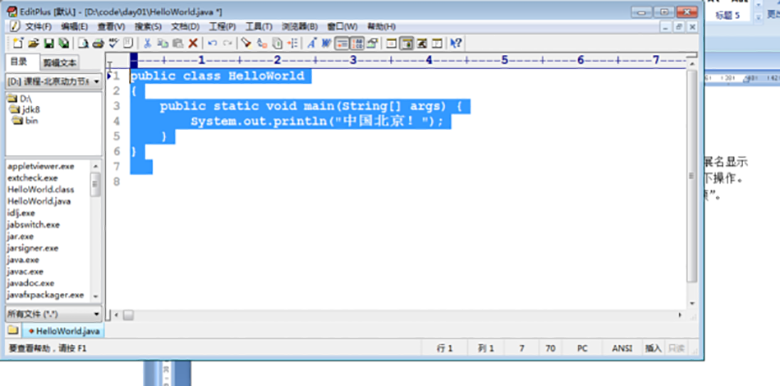Click the context help question-arrow icon
780x386 pixels.
(455, 43)
